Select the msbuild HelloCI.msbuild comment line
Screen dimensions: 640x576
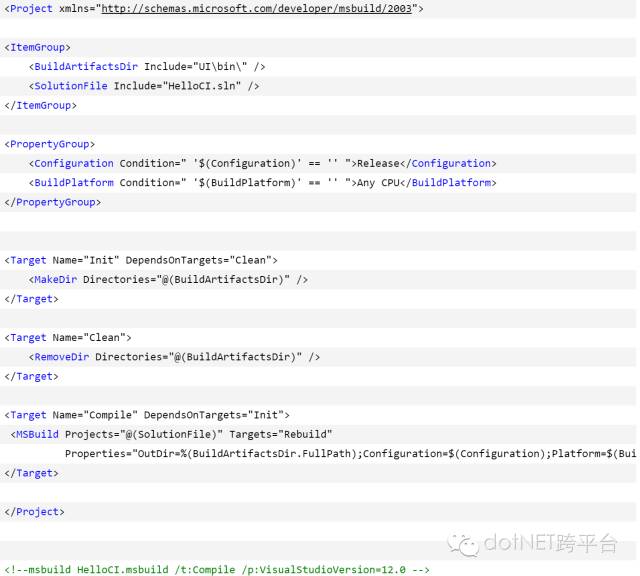217,570
